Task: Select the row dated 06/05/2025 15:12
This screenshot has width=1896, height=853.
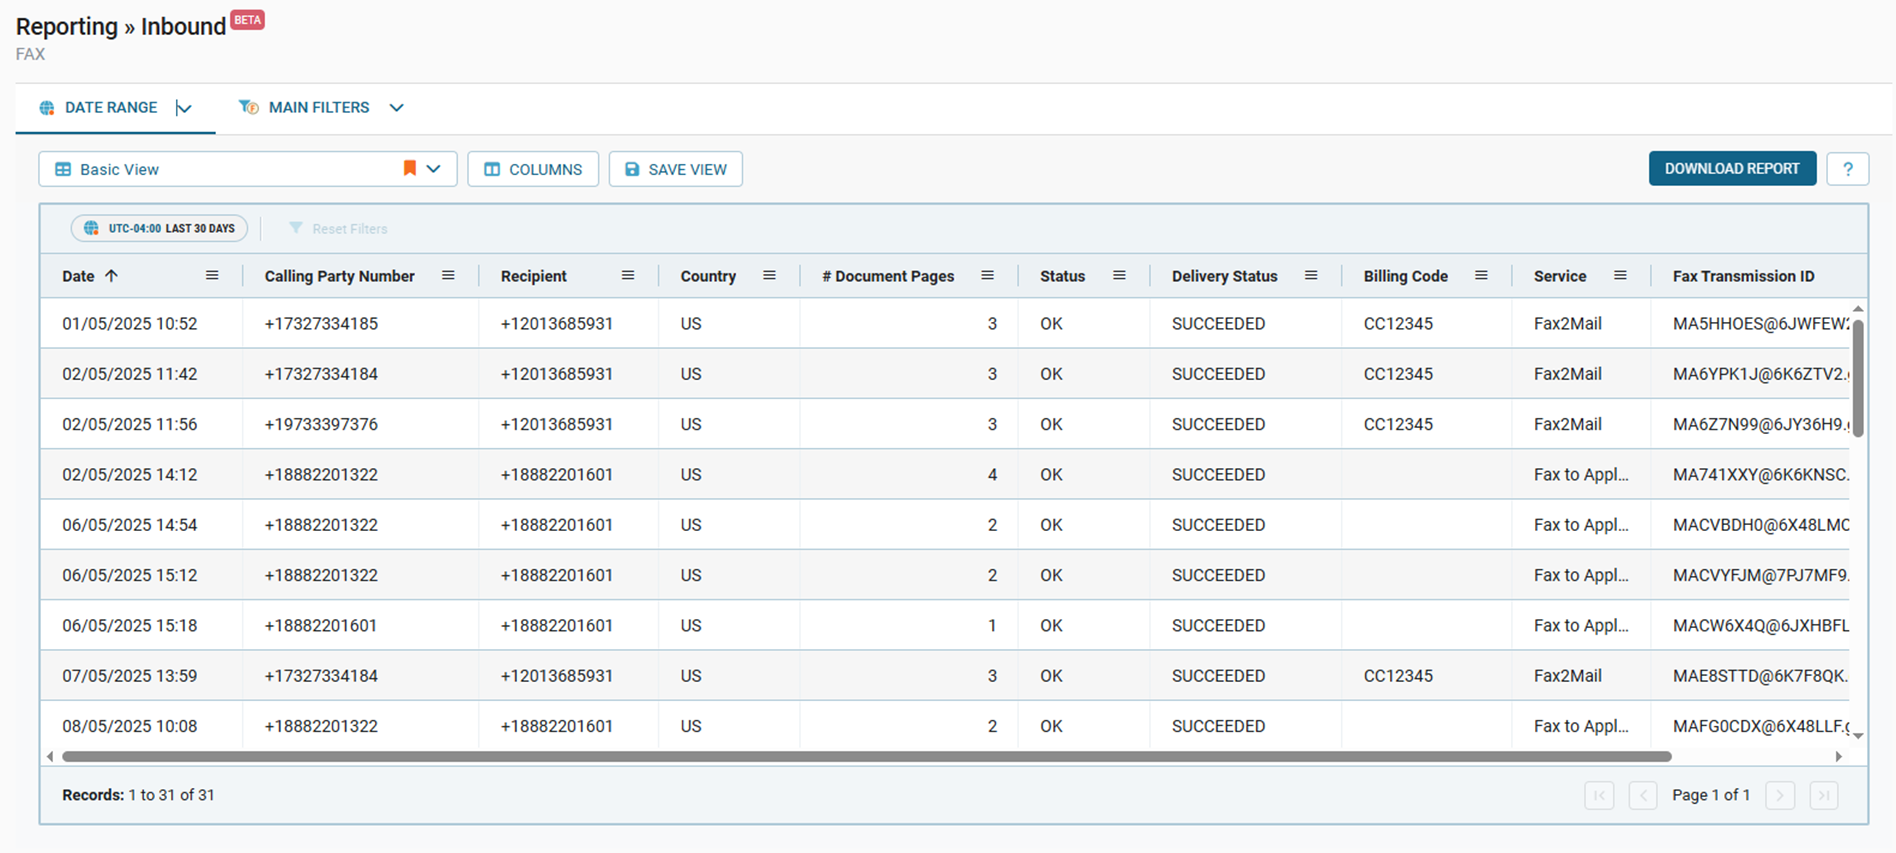Action: tap(944, 575)
